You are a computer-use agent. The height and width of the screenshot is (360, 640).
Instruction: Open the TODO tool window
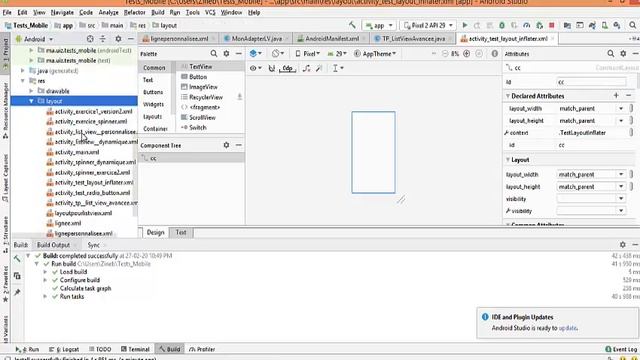tap(100, 349)
